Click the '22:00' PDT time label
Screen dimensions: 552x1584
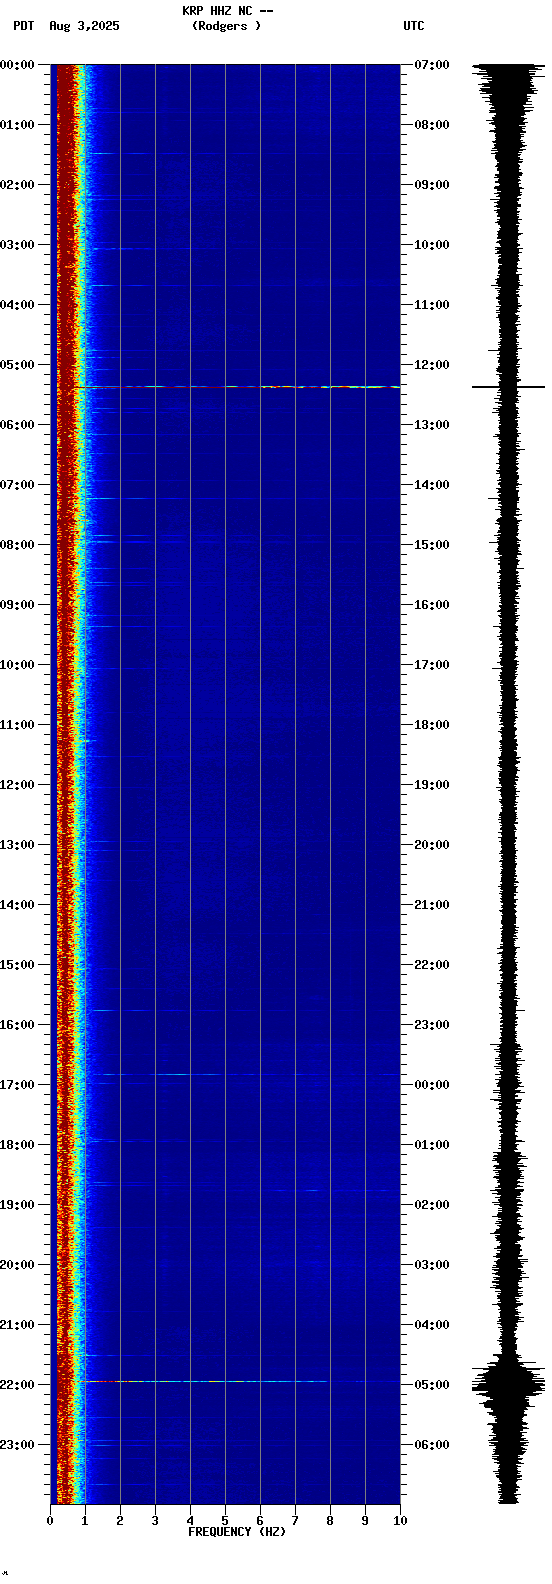point(17,1385)
